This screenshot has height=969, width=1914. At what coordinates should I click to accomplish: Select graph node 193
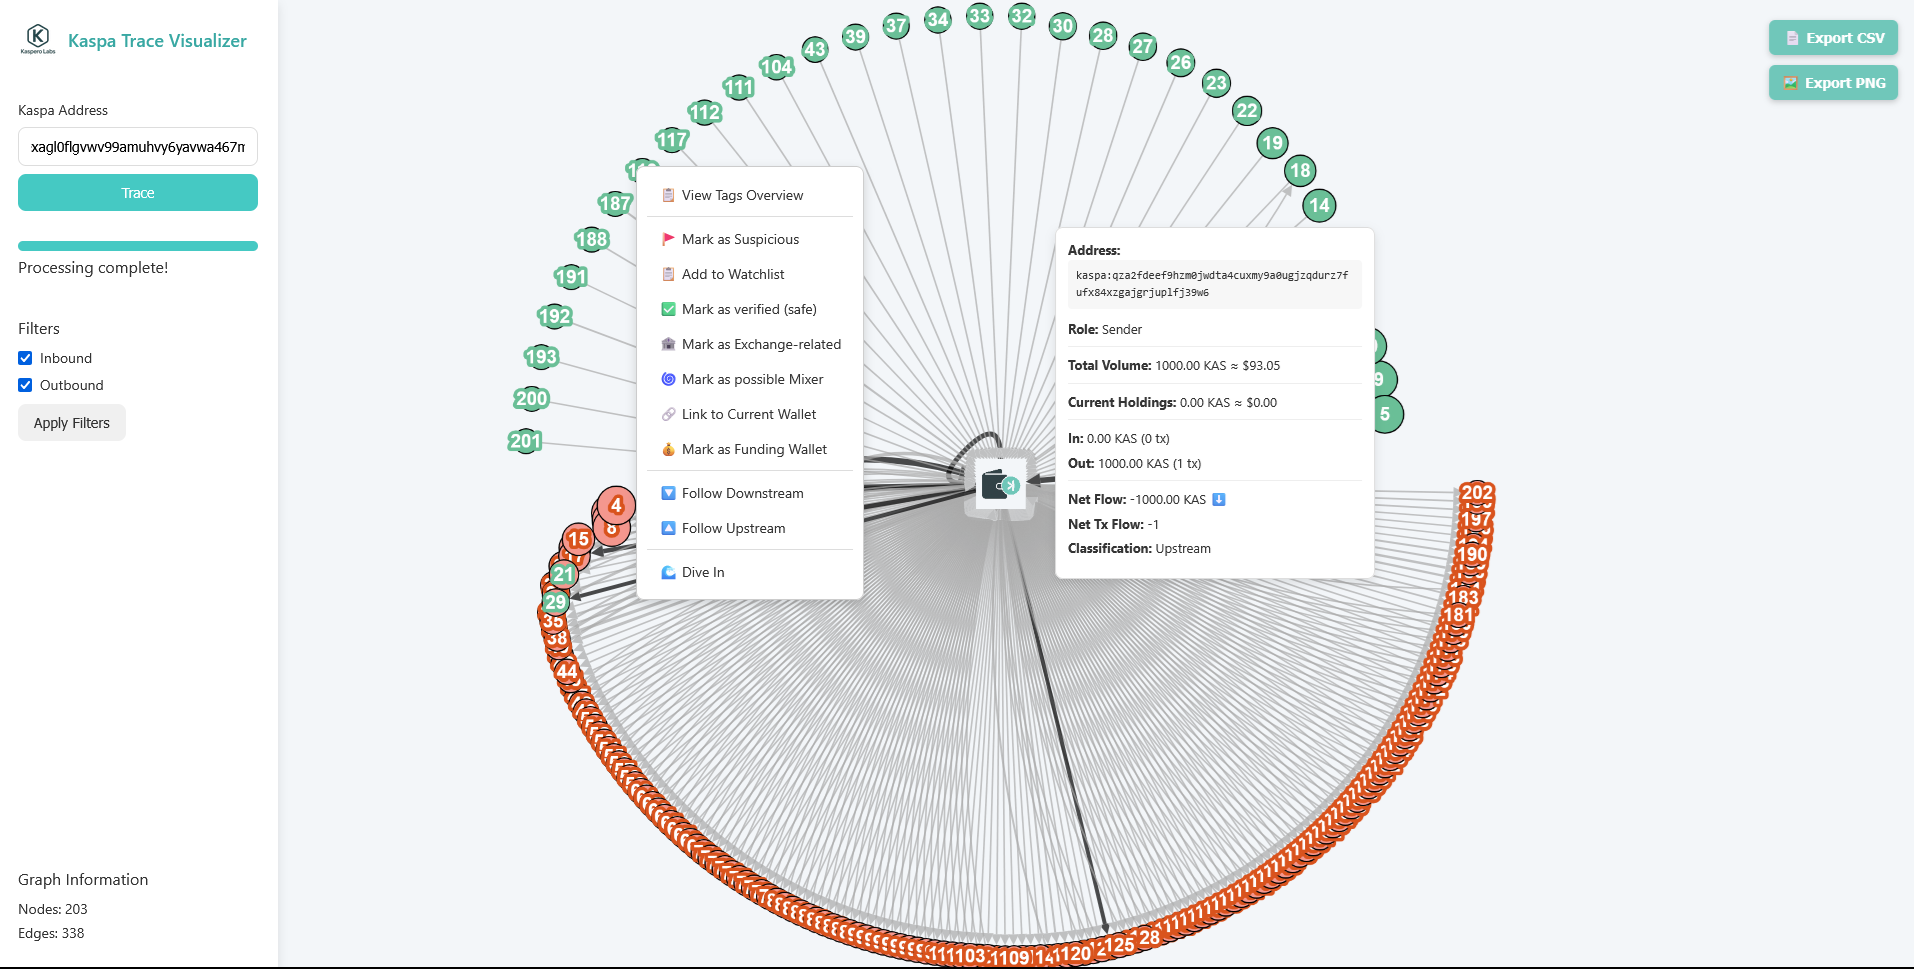(541, 357)
